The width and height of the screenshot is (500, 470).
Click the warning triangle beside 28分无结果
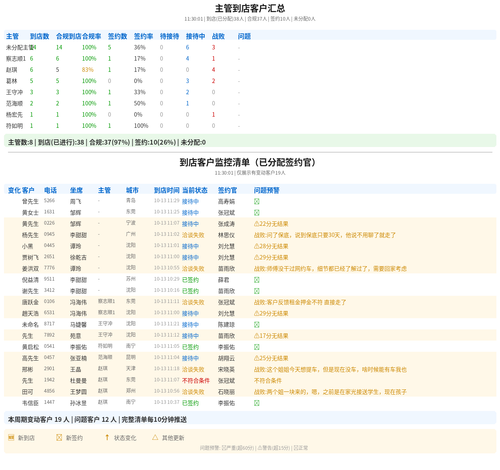(256, 246)
